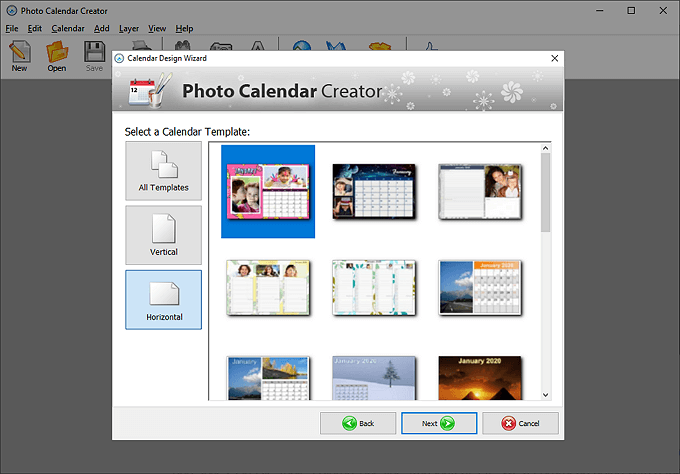The image size is (680, 474).
Task: Click the All Templates stacked pages icon
Action: pyautogui.click(x=164, y=164)
